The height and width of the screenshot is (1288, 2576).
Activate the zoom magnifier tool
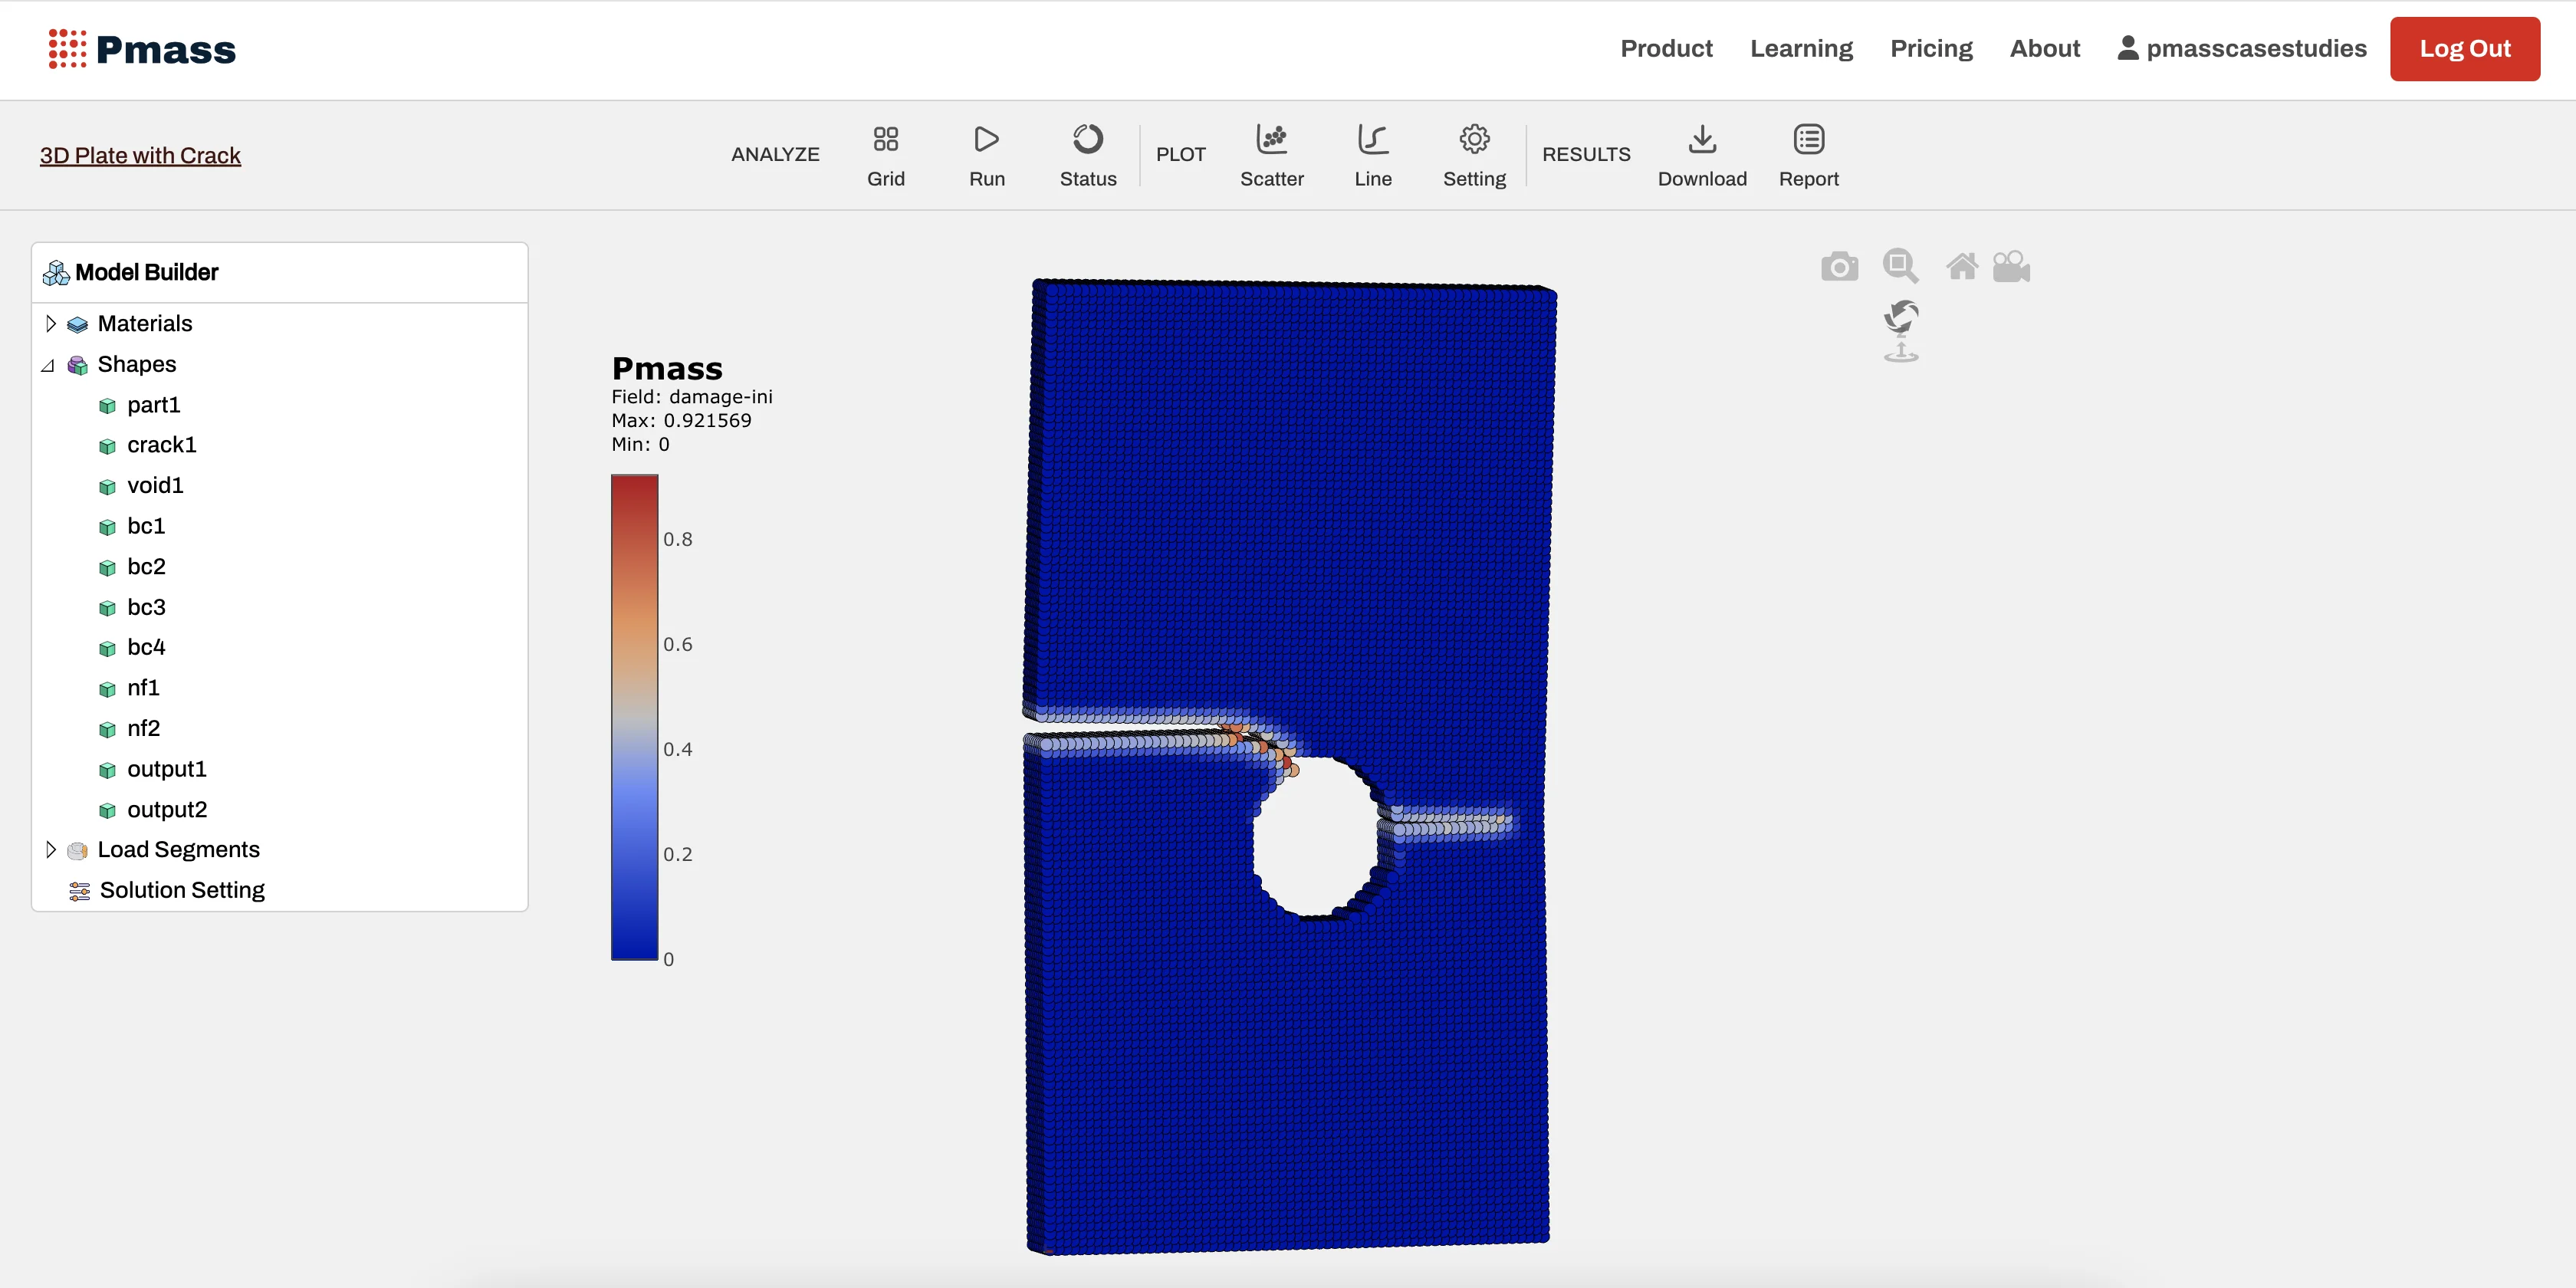point(1900,266)
